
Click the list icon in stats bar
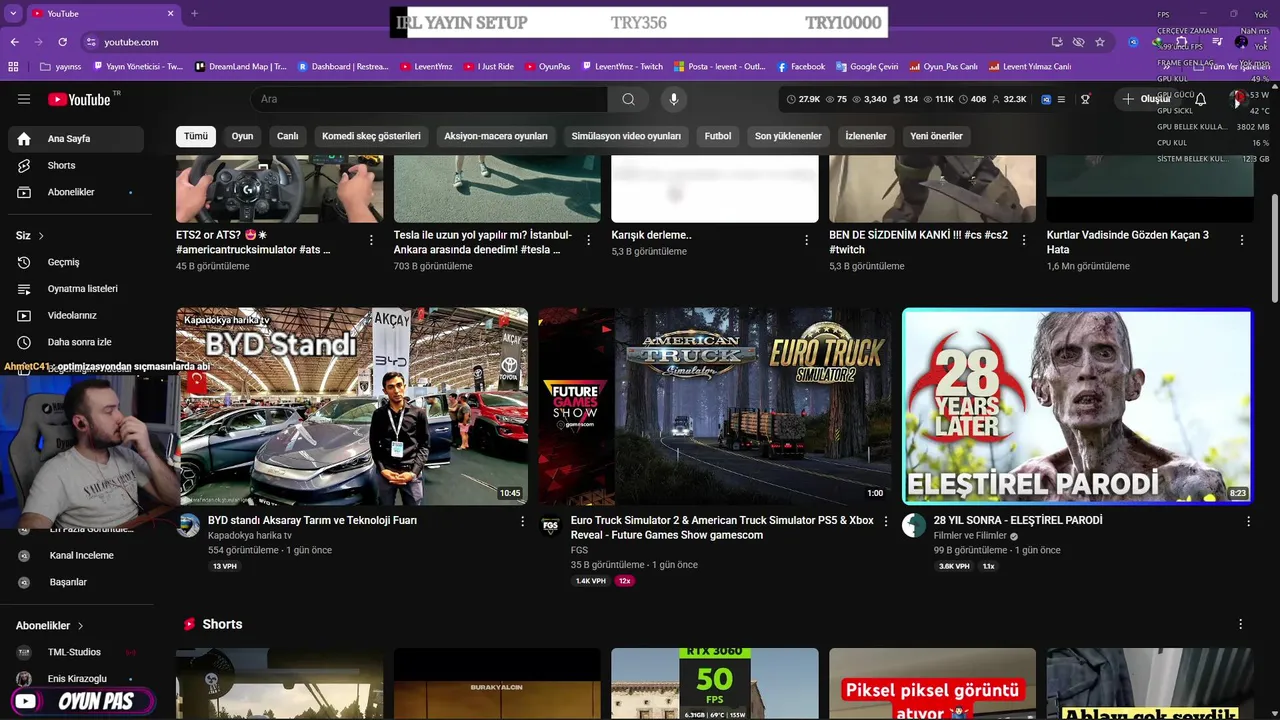coord(1061,99)
